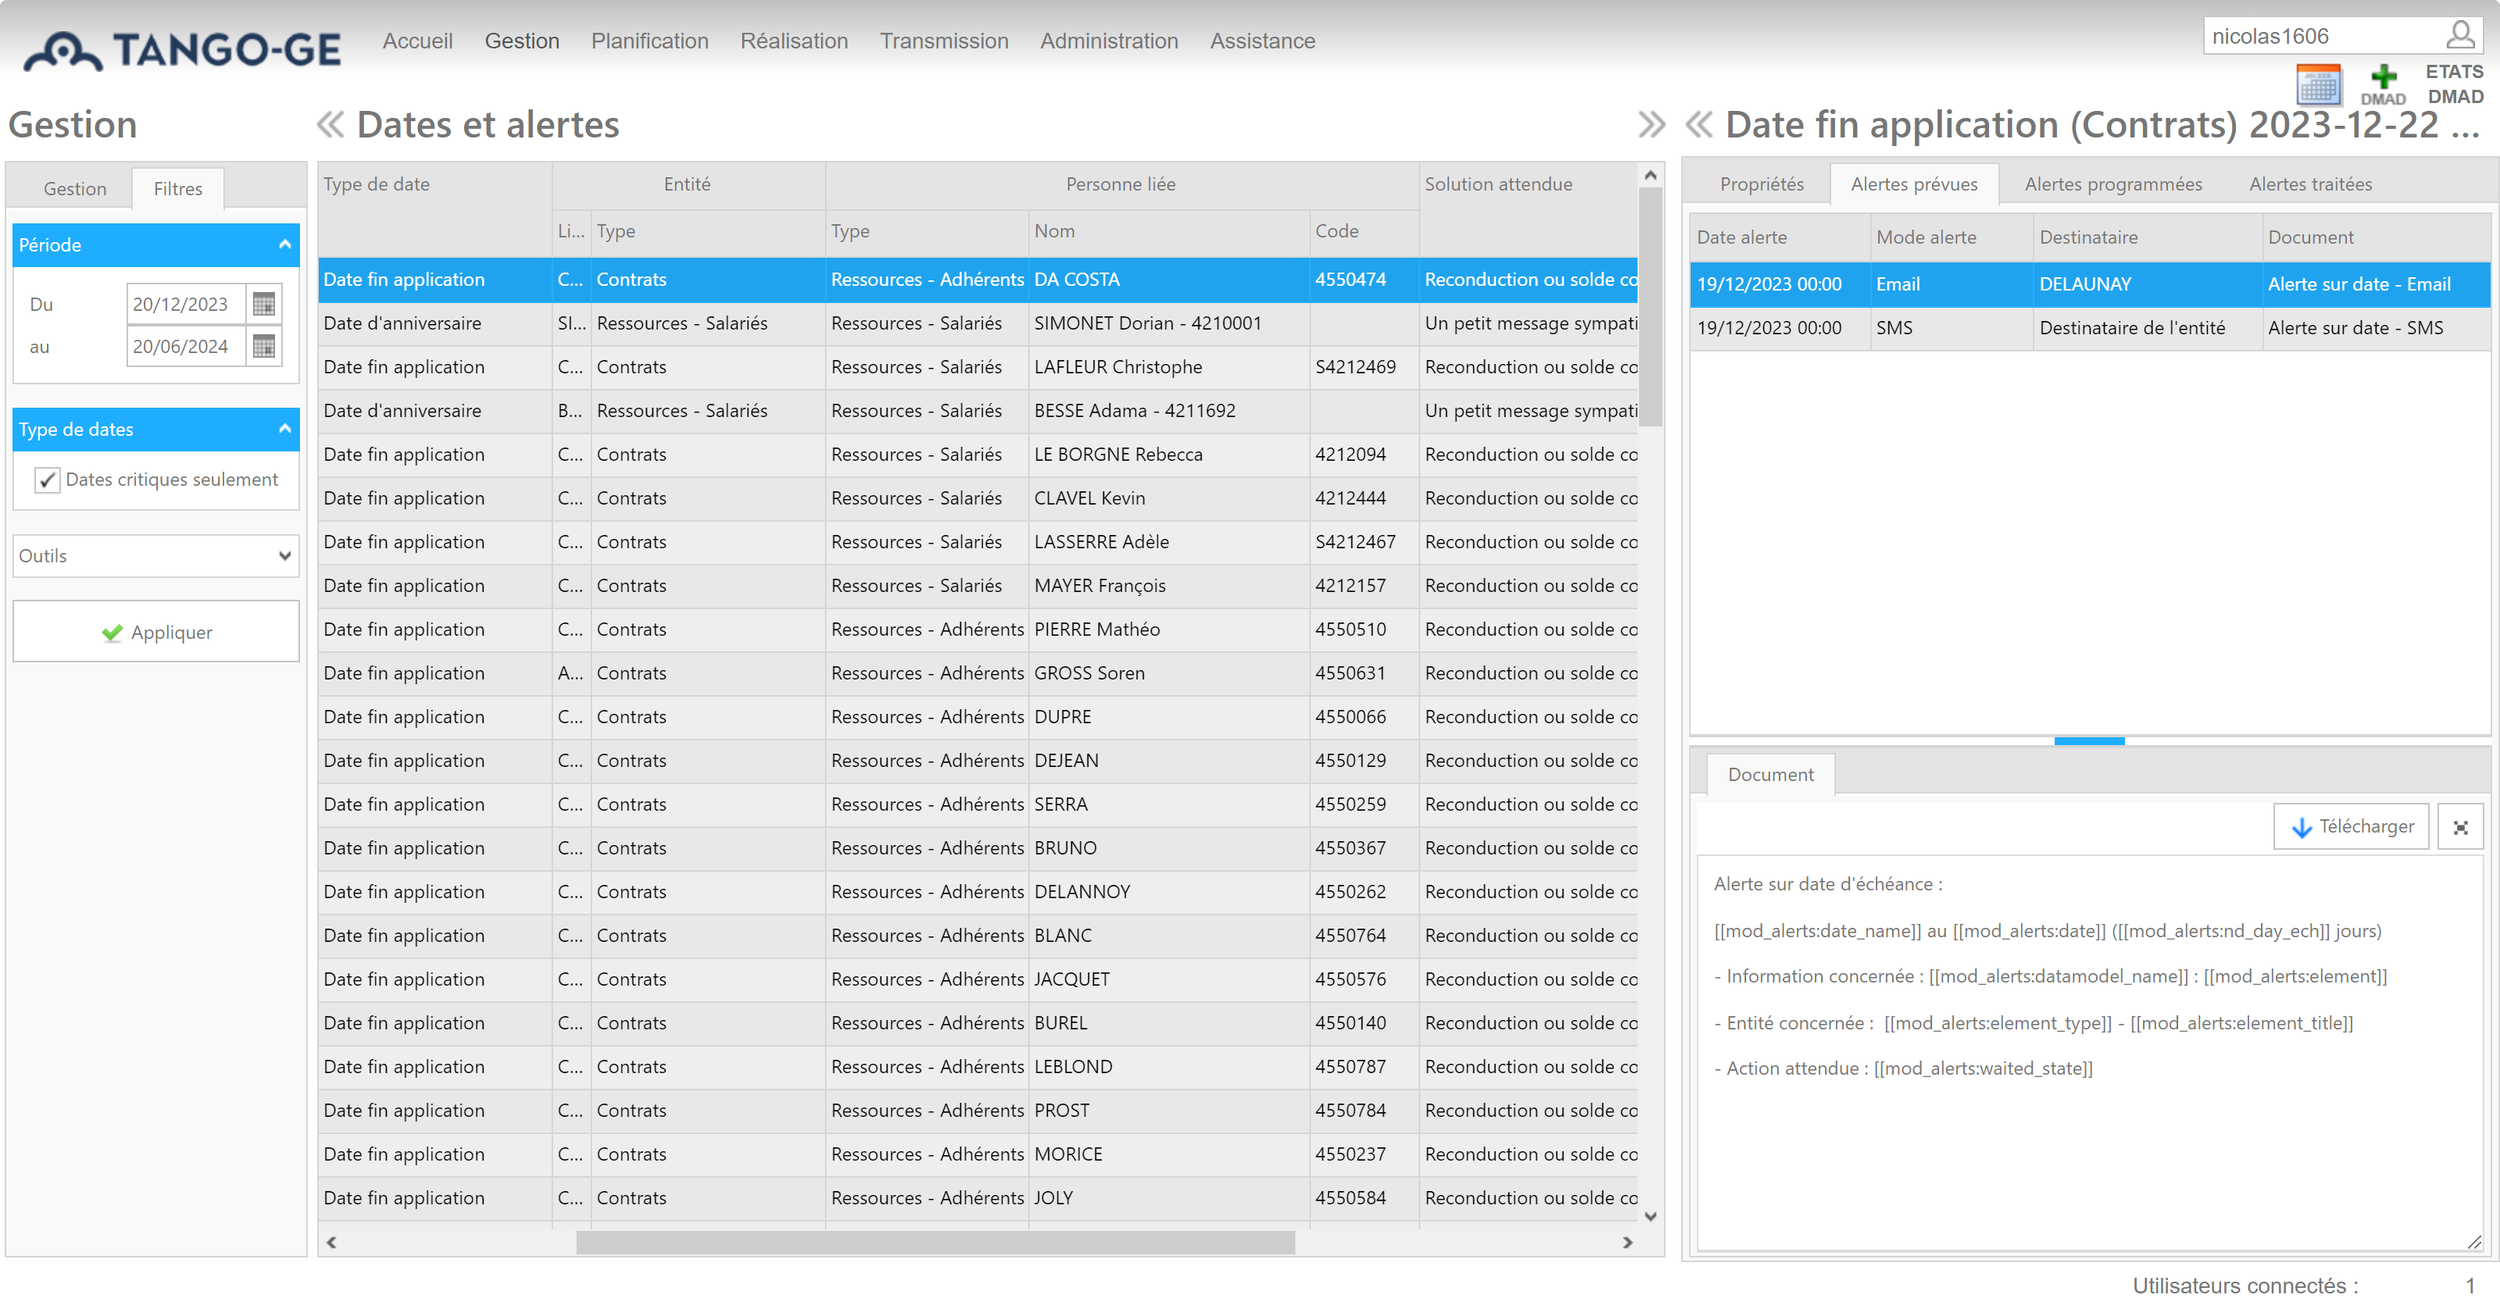Maximize the document preview
The height and width of the screenshot is (1309, 2500).
(x=2460, y=827)
